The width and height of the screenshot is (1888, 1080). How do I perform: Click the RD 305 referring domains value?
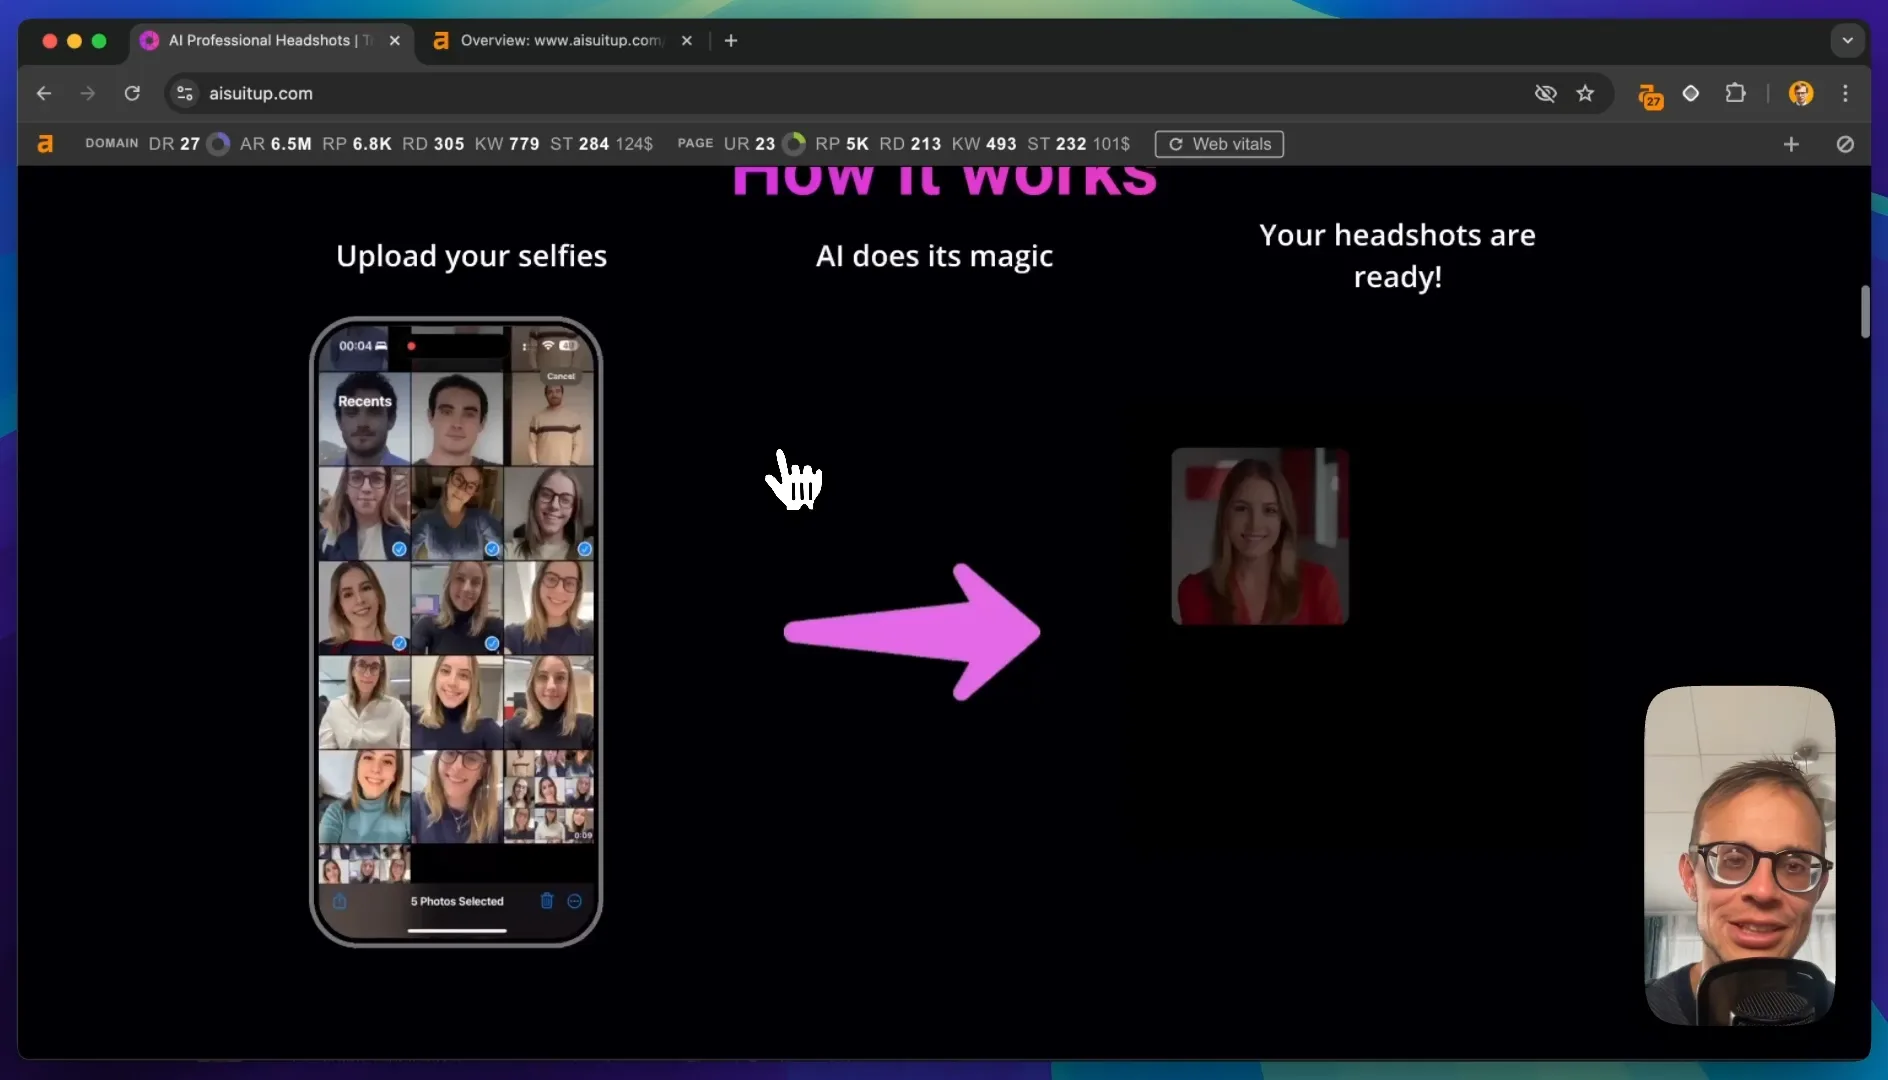433,144
